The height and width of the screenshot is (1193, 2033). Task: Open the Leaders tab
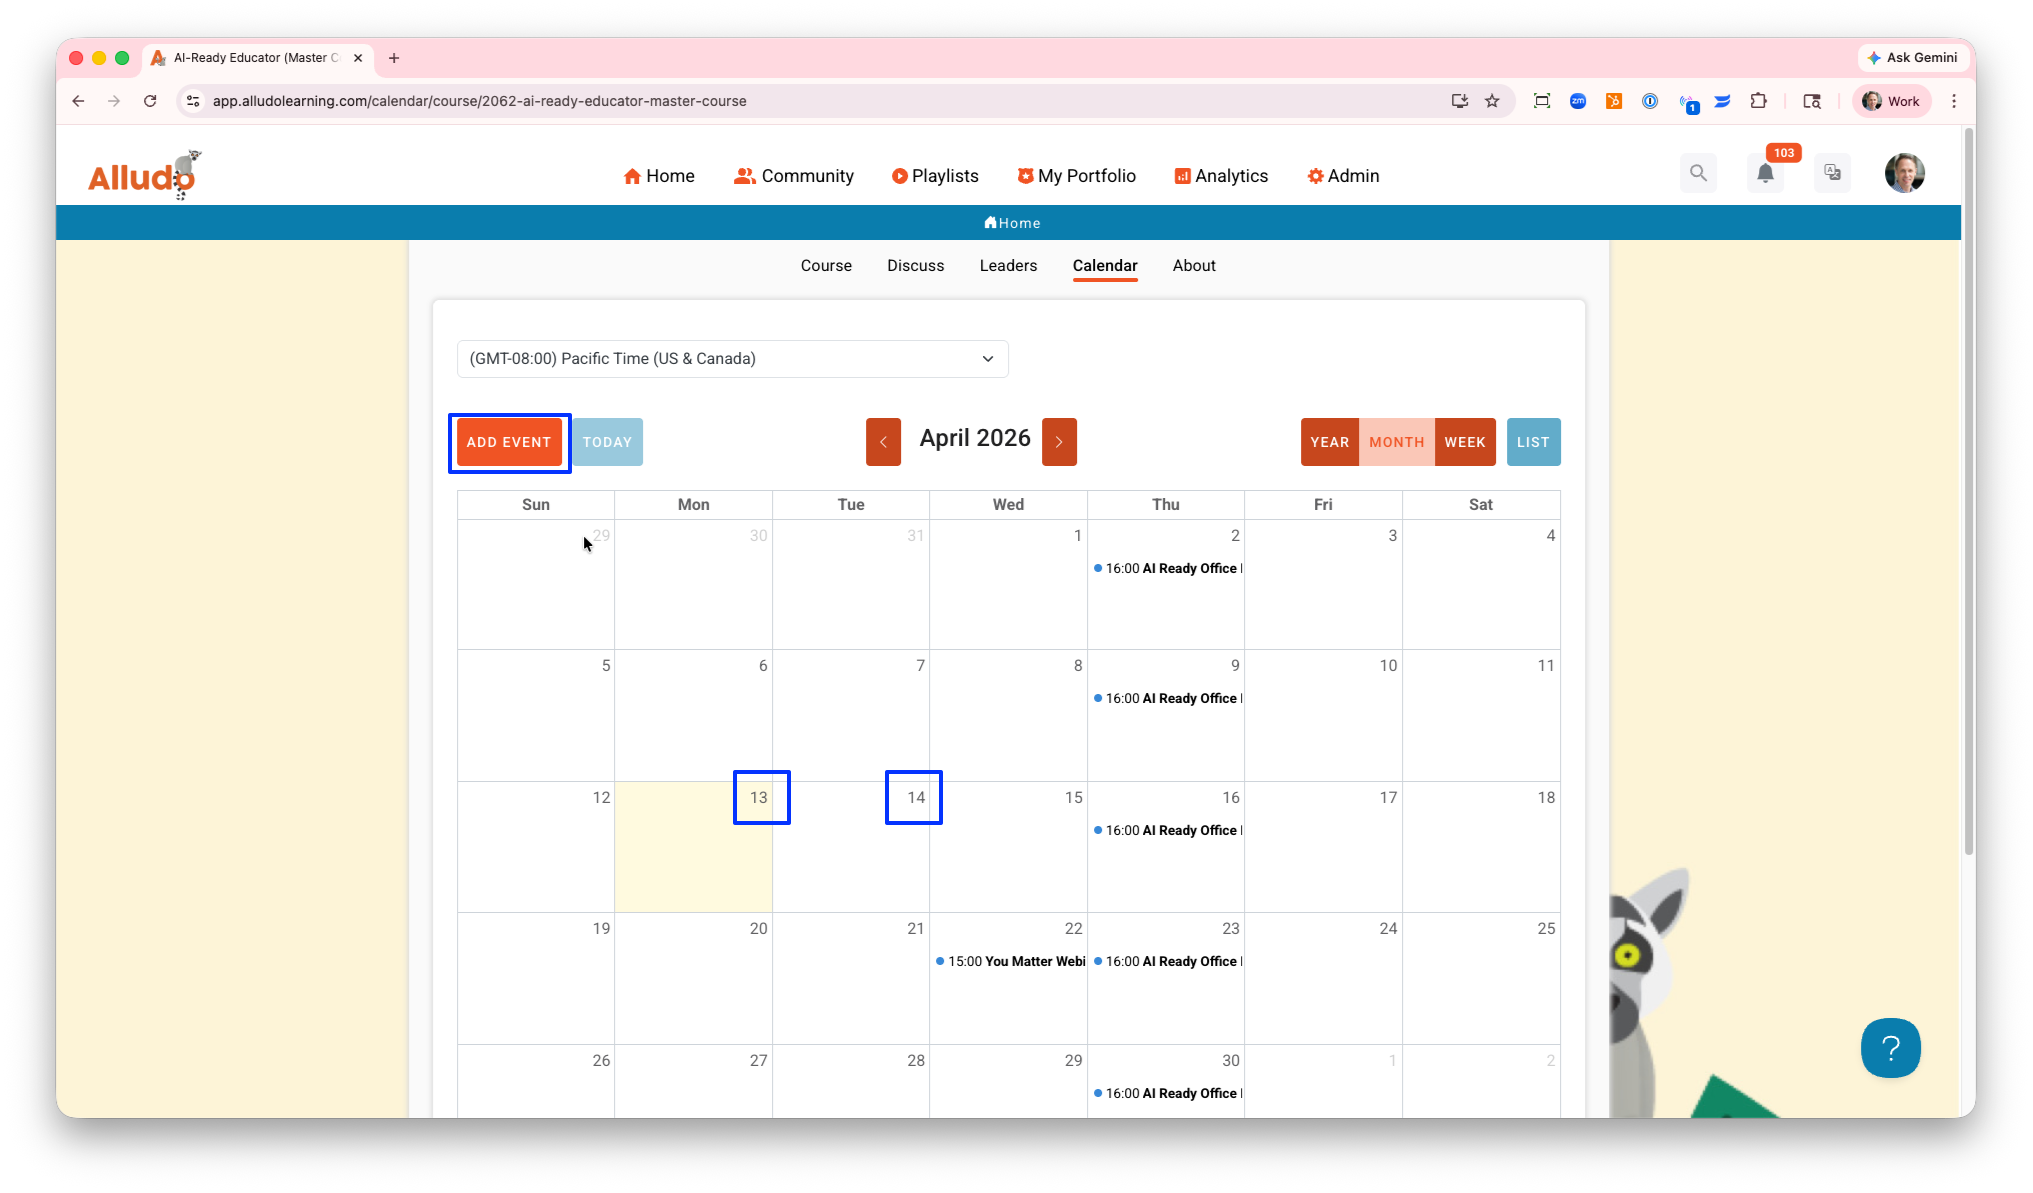(1008, 266)
